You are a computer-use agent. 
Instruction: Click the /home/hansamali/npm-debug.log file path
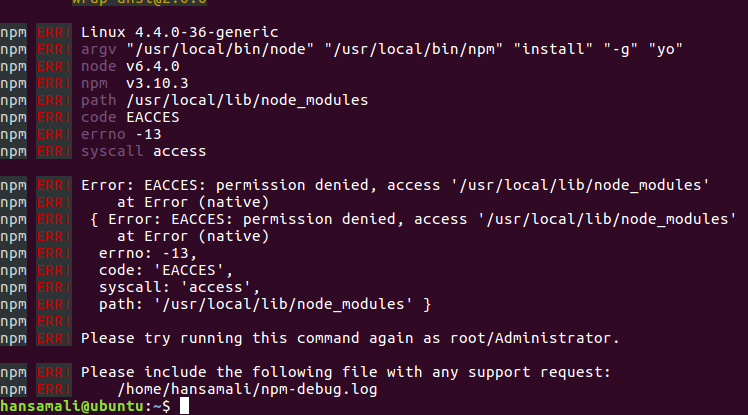[x=247, y=389]
